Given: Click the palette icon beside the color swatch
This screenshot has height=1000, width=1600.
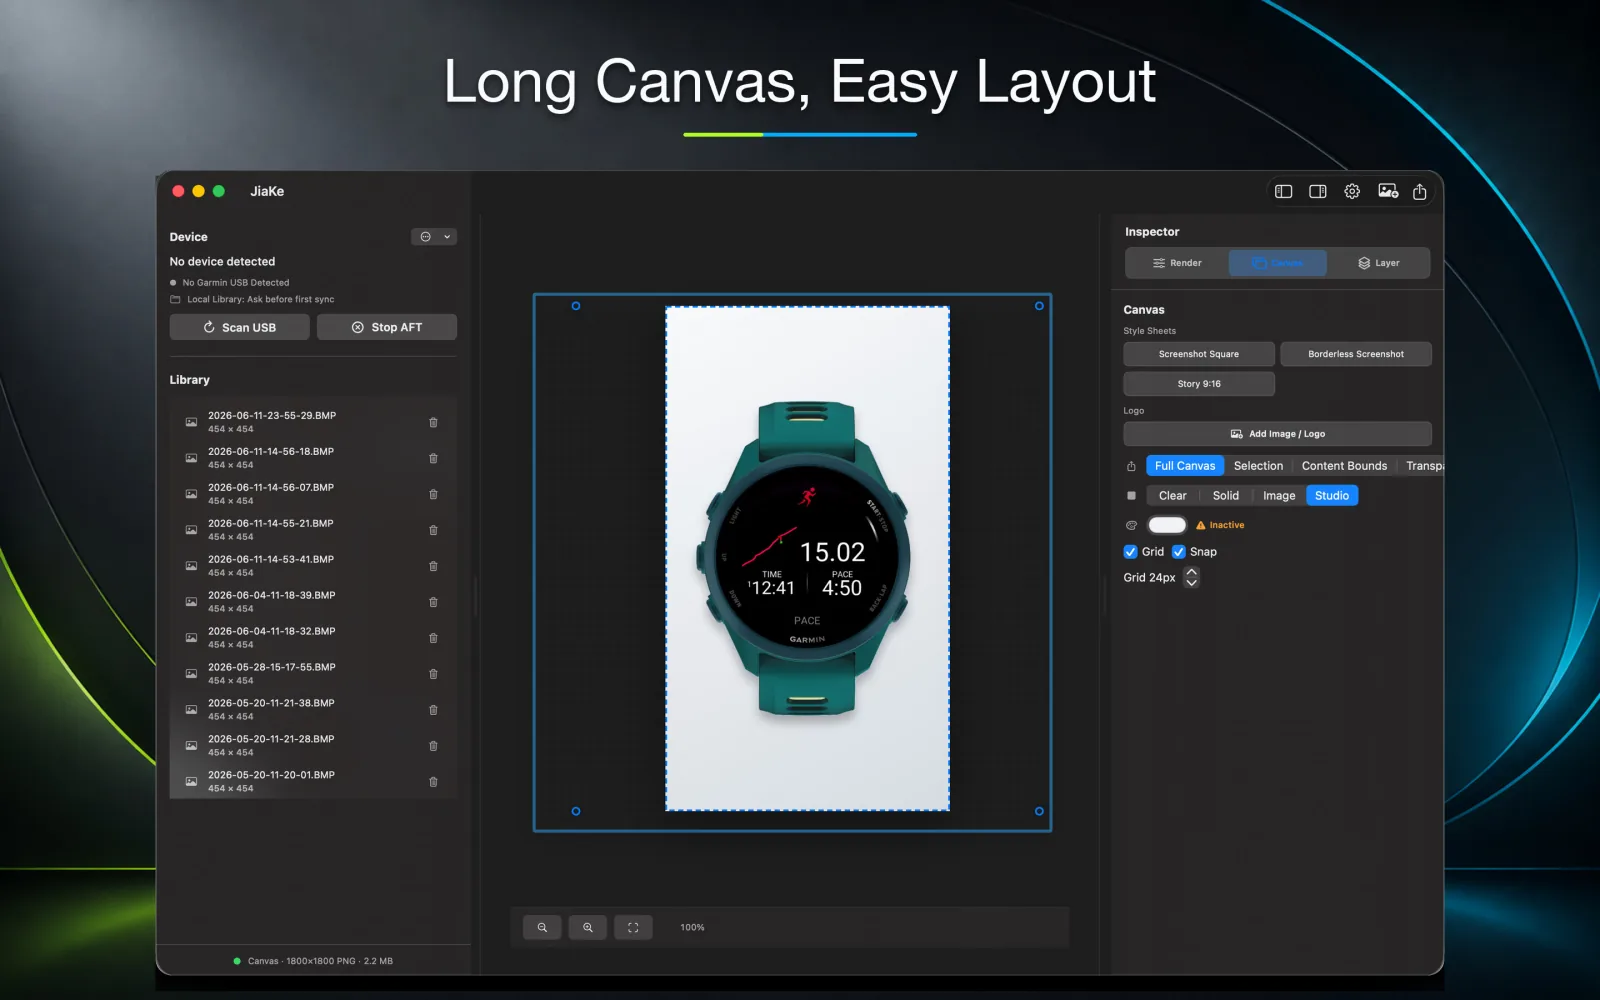Looking at the screenshot, I should 1131,525.
